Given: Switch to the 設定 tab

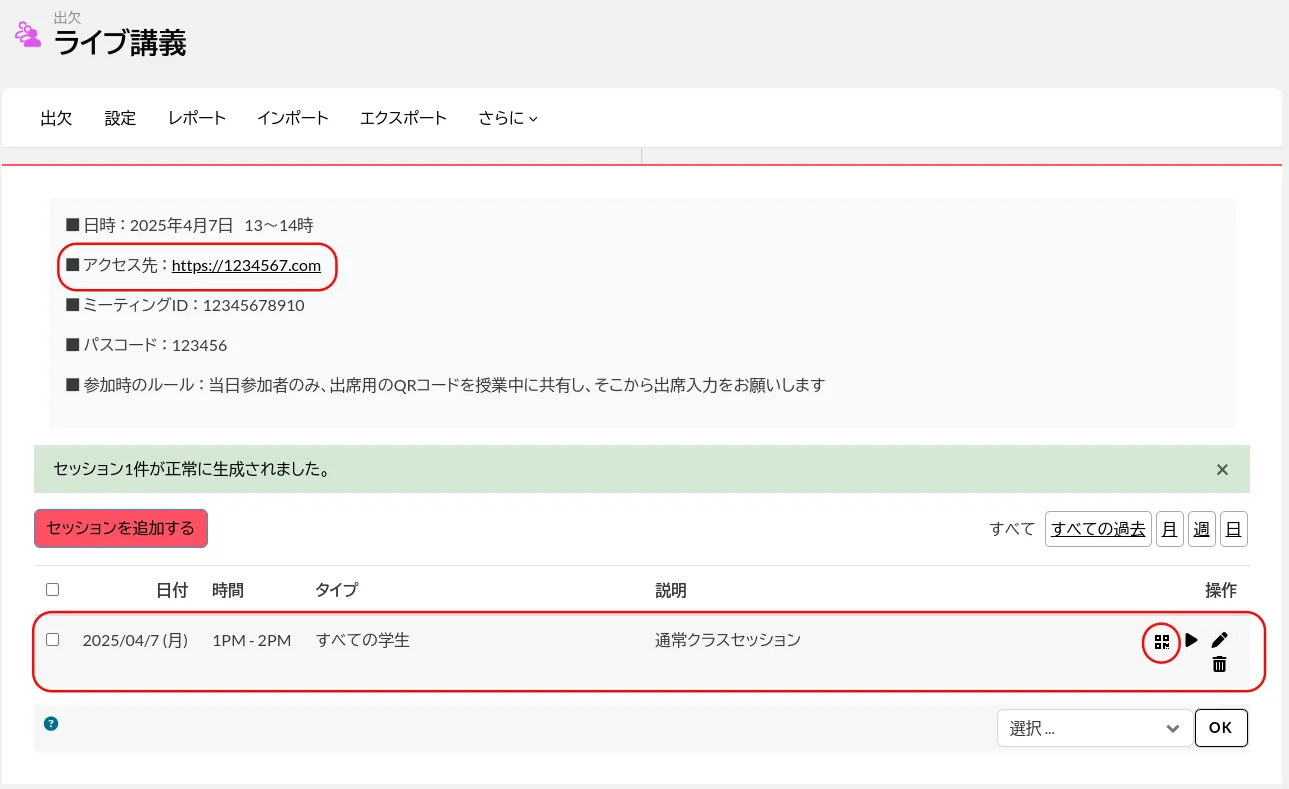Looking at the screenshot, I should (120, 118).
